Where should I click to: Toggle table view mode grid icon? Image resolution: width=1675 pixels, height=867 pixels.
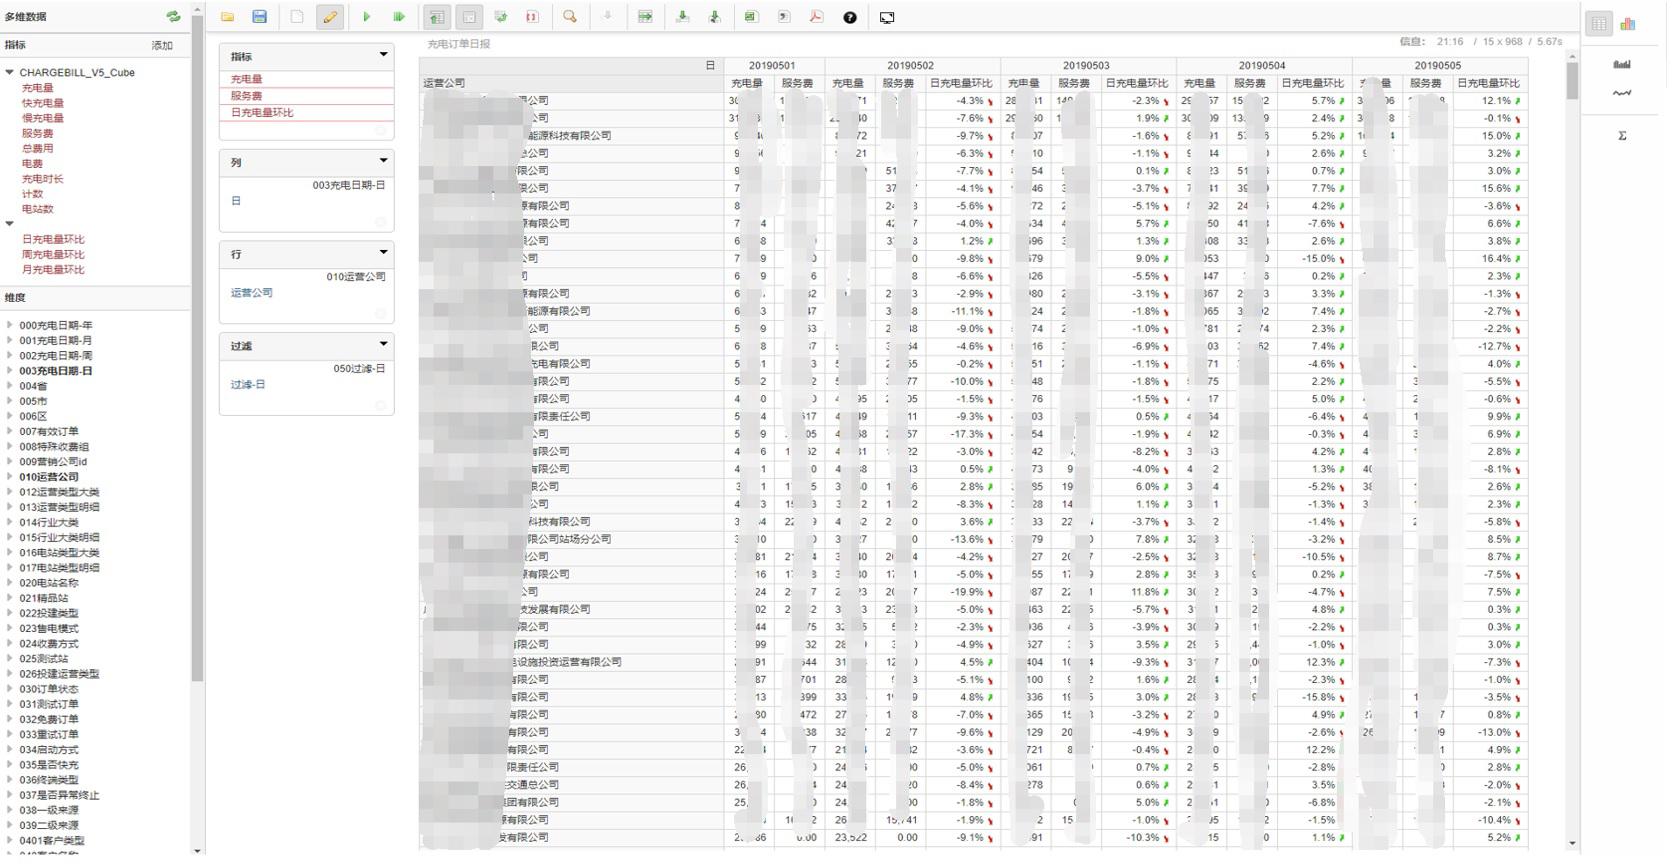click(x=1600, y=24)
